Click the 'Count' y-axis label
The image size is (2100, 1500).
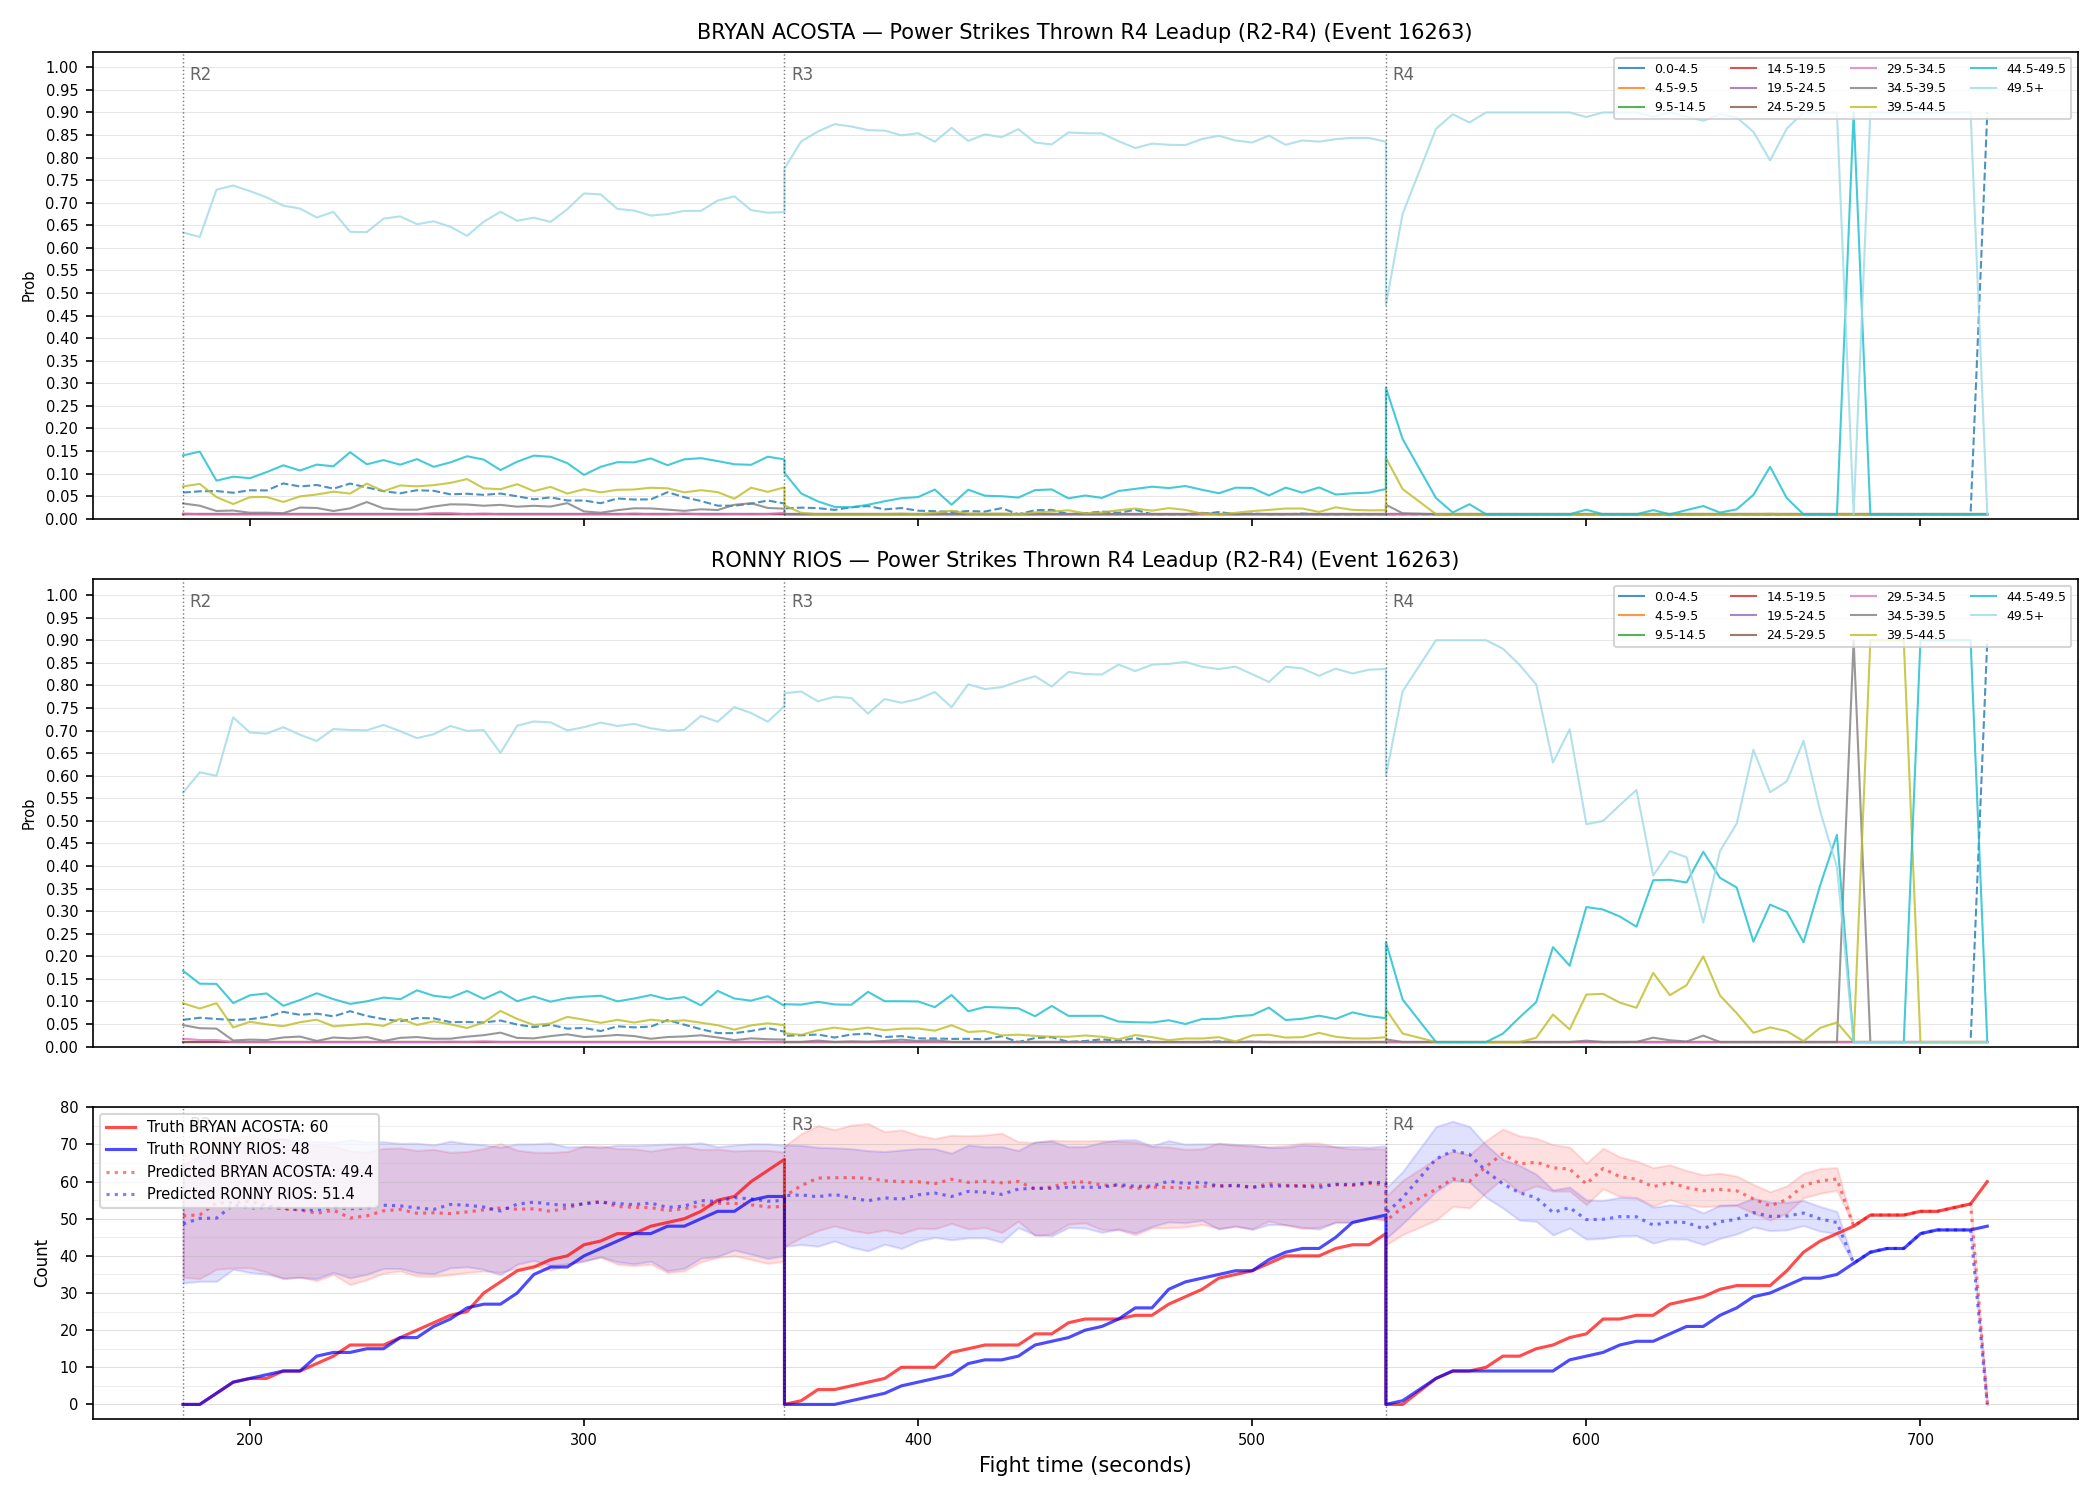(41, 1263)
